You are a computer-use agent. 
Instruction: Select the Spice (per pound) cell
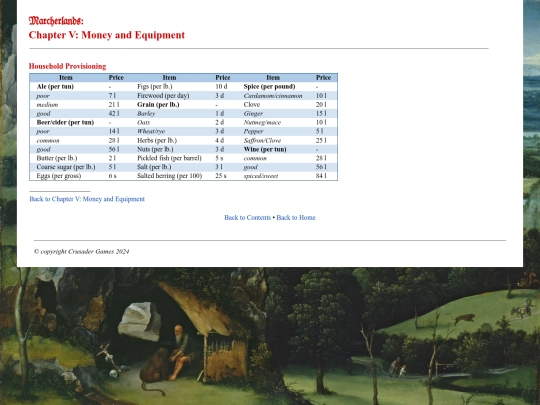[x=269, y=86]
